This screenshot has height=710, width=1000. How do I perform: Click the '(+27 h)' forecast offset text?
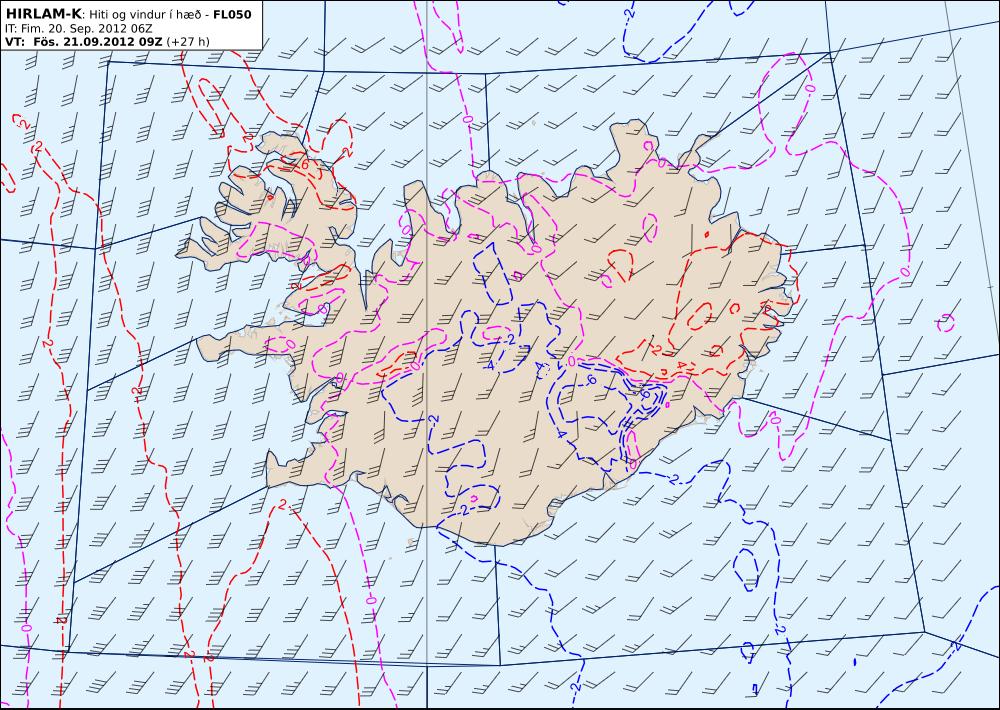coord(188,42)
